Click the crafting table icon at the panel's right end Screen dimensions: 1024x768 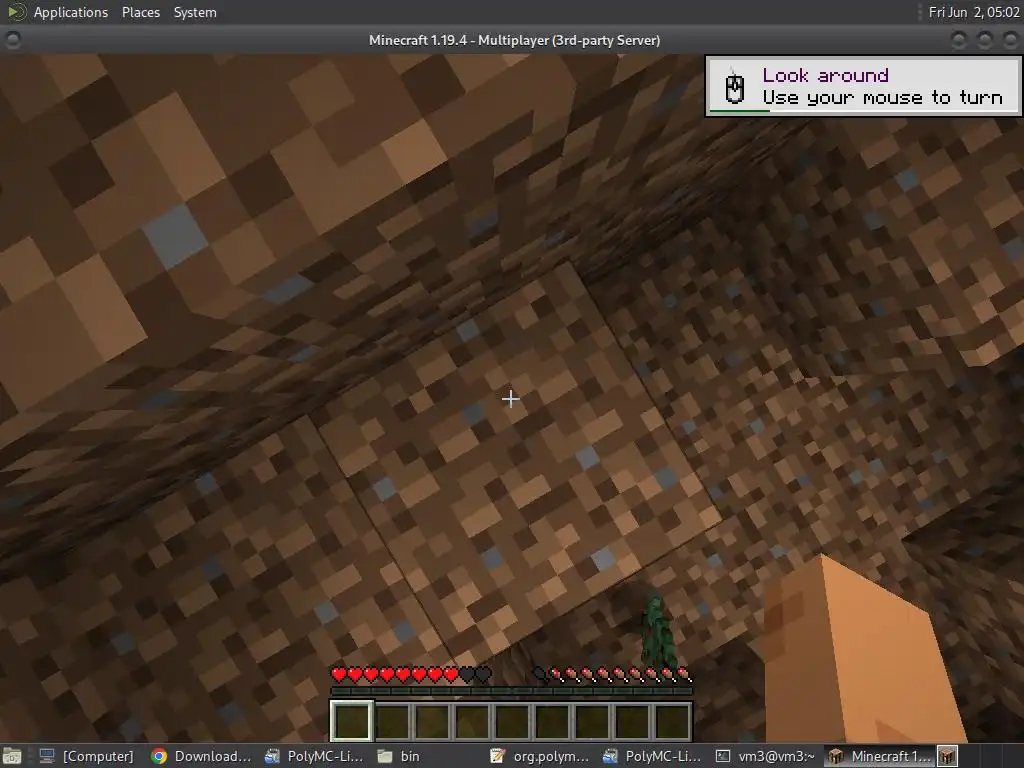pyautogui.click(x=948, y=756)
